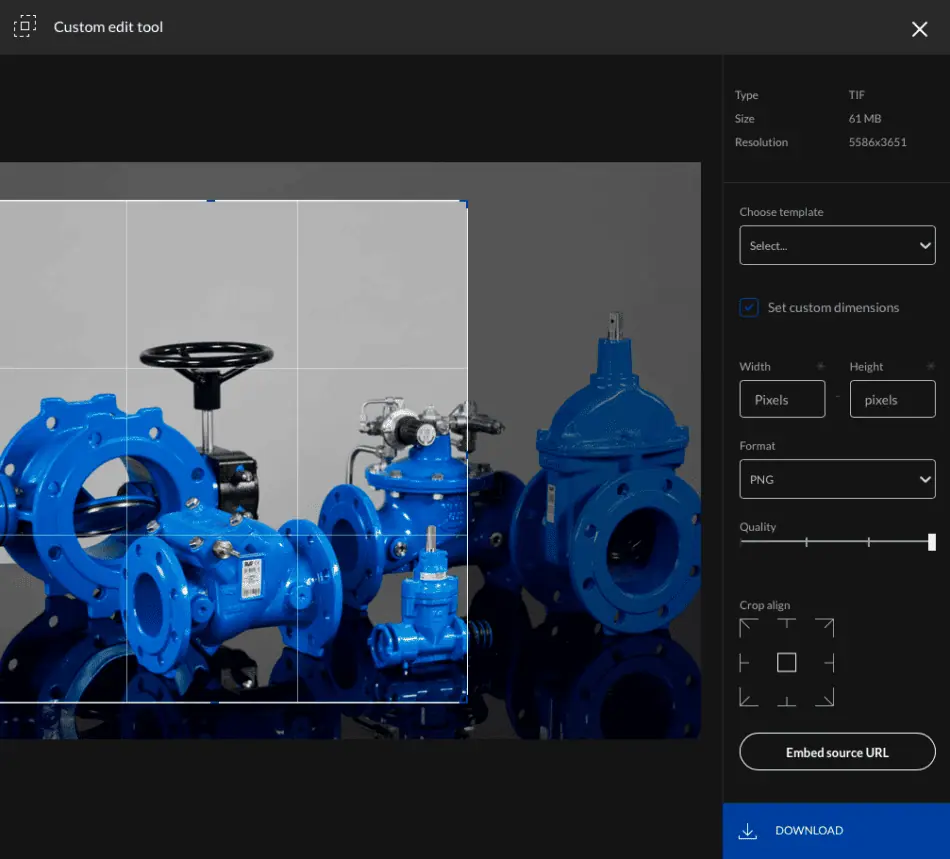Open the PNG format dropdown
Image resolution: width=950 pixels, height=859 pixels.
837,479
